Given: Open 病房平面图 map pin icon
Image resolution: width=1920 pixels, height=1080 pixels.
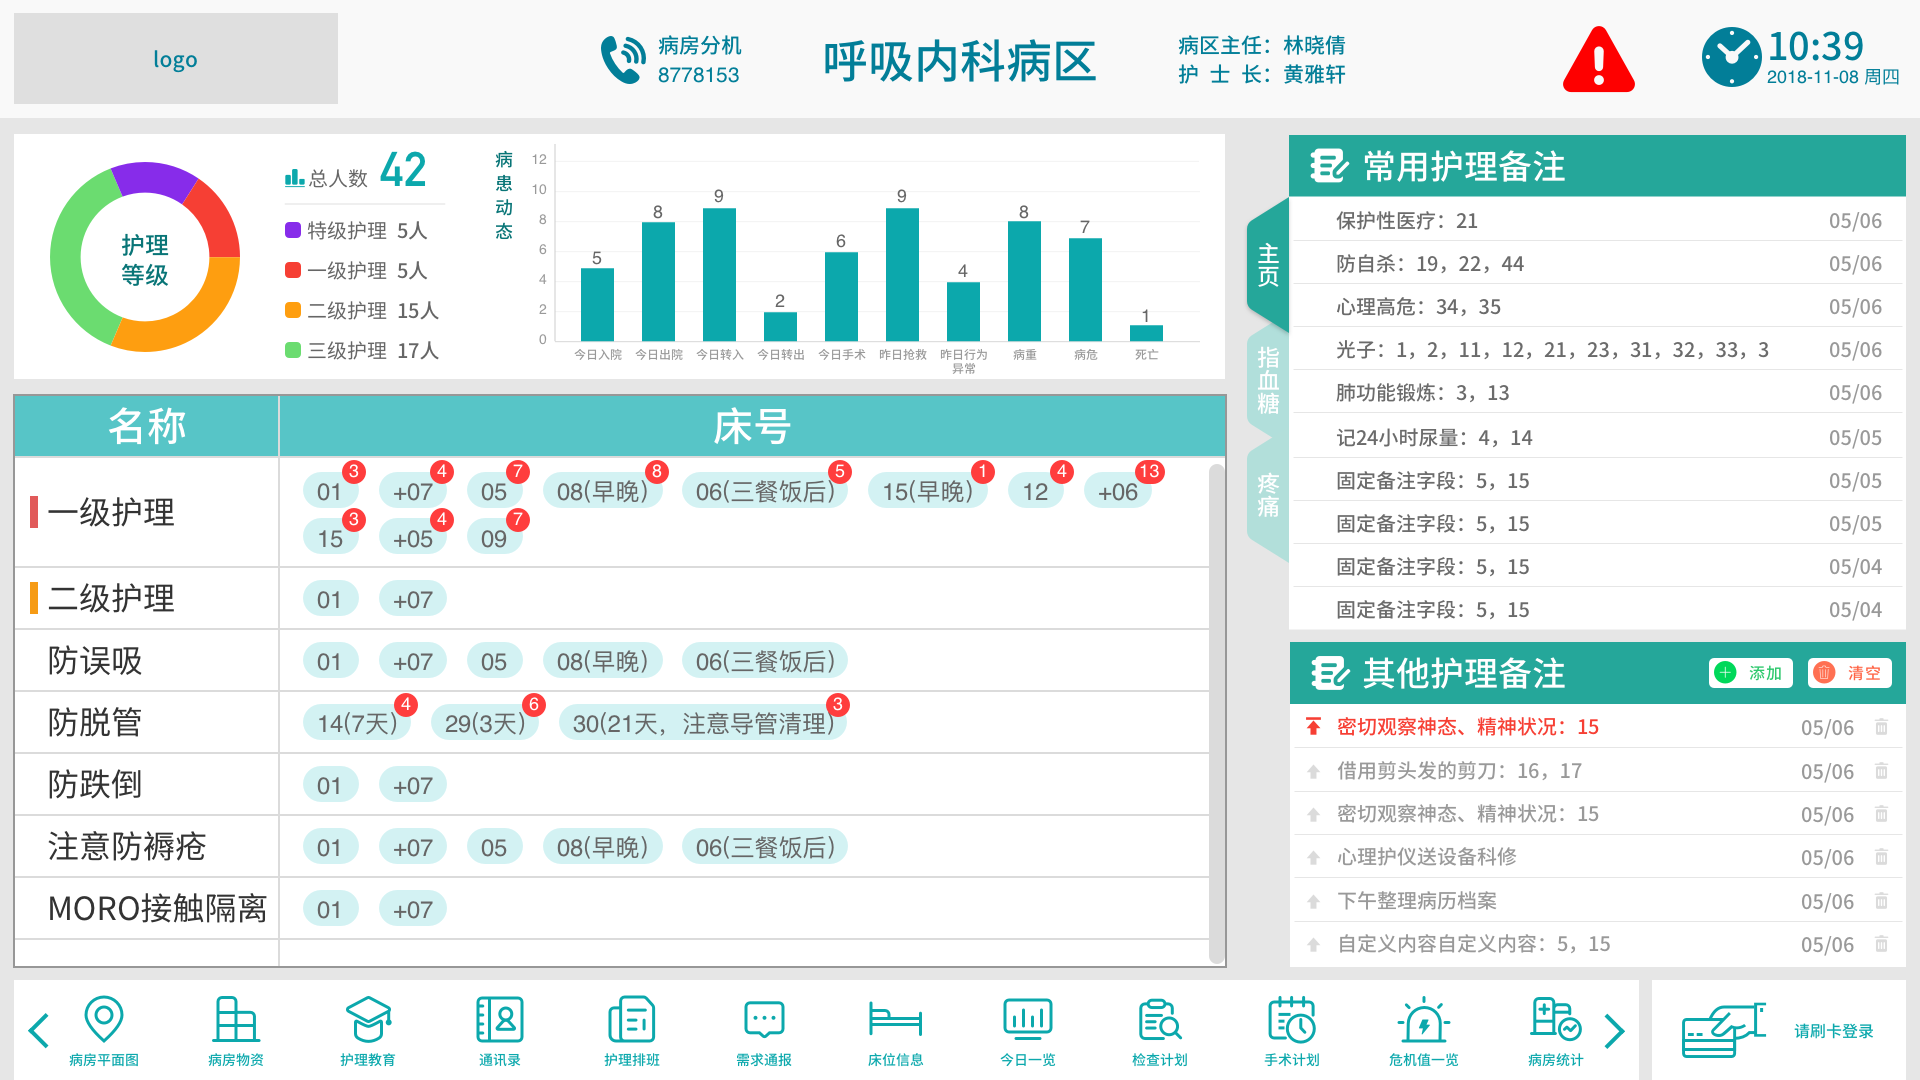Looking at the screenshot, I should click(x=104, y=1019).
